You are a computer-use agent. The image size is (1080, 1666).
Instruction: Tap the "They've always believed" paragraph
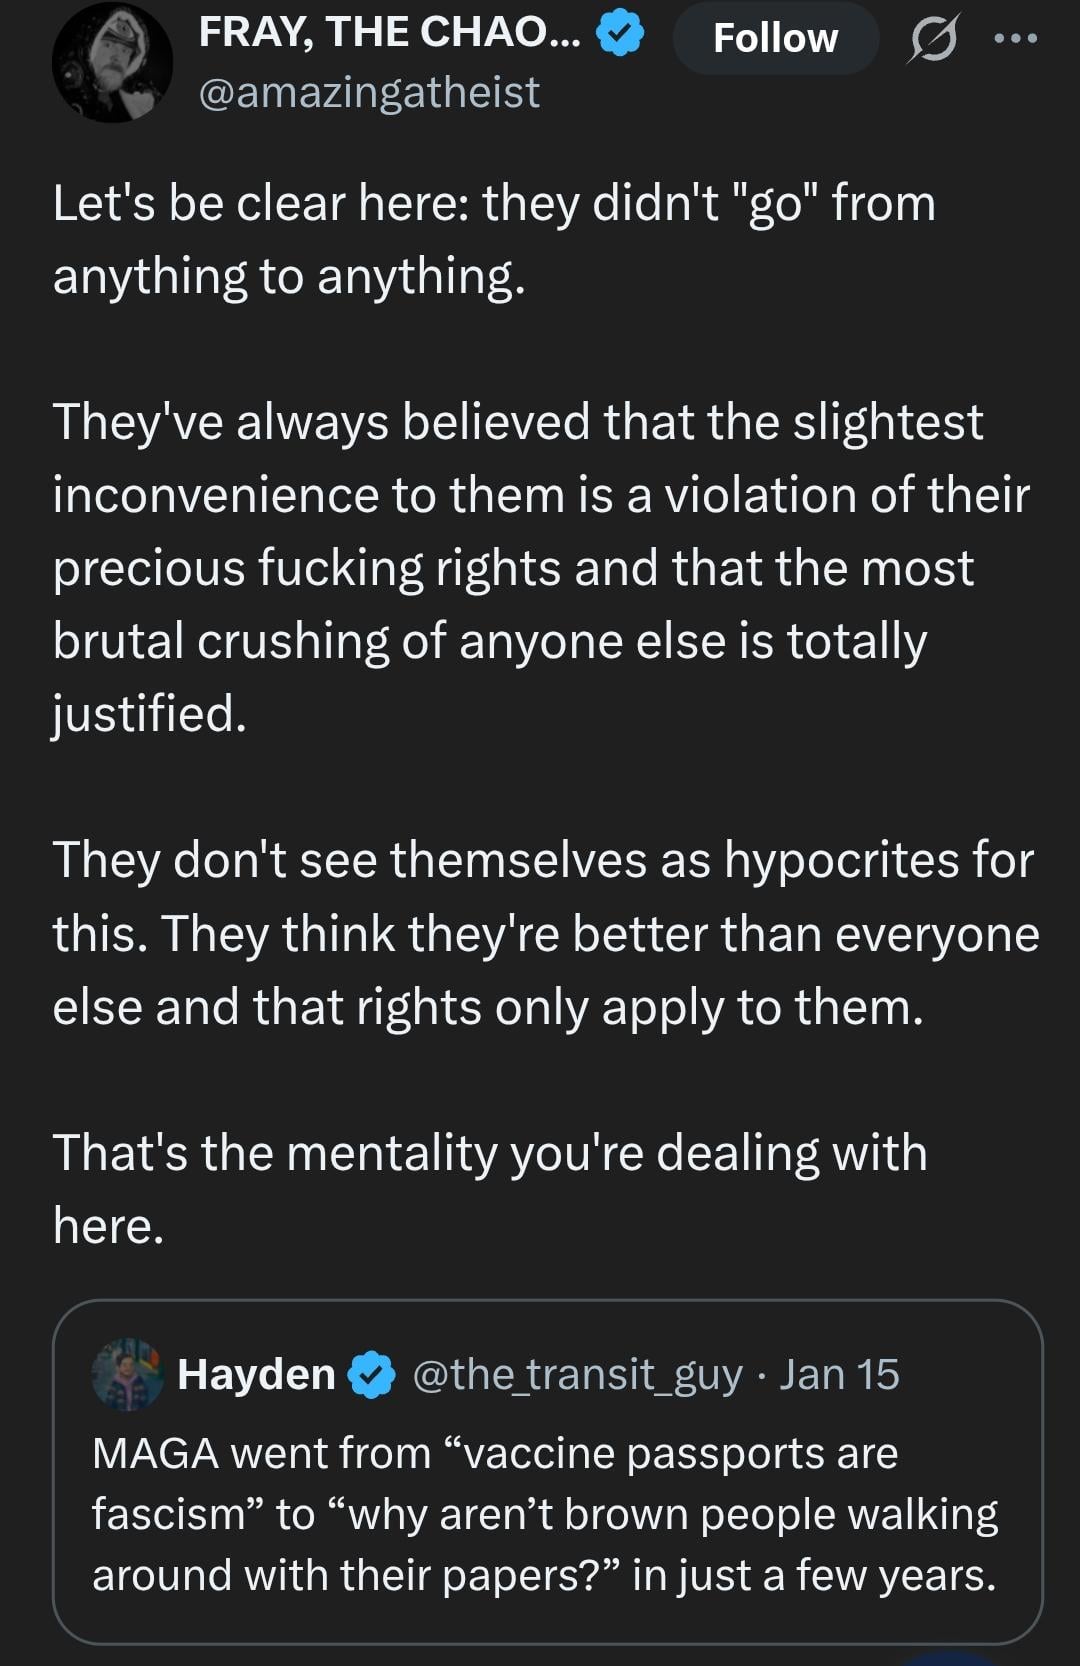(x=540, y=567)
